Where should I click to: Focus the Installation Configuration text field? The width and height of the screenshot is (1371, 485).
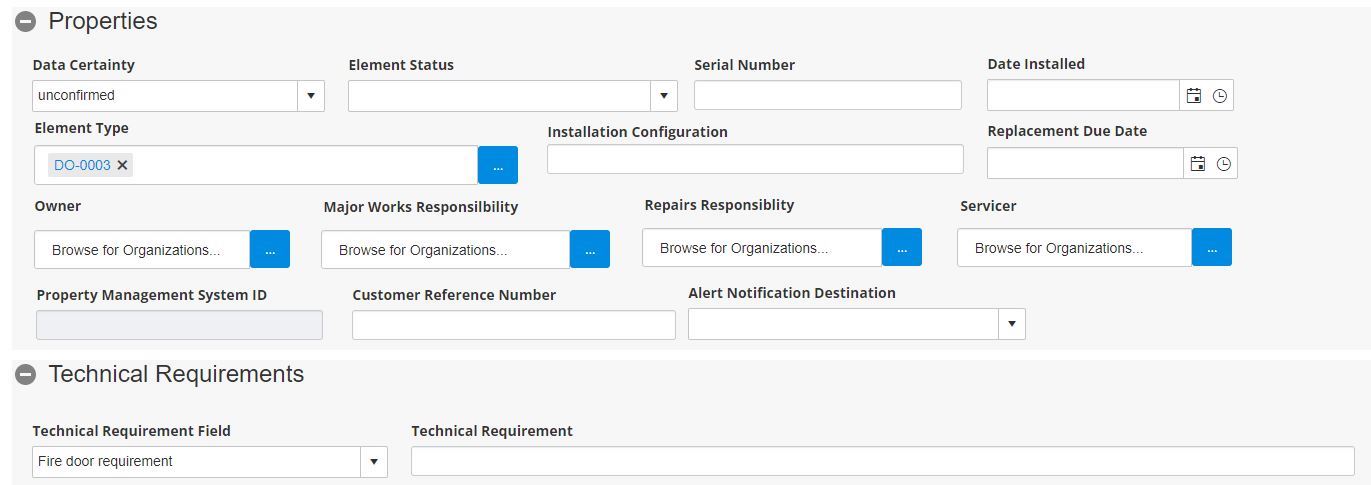click(755, 159)
